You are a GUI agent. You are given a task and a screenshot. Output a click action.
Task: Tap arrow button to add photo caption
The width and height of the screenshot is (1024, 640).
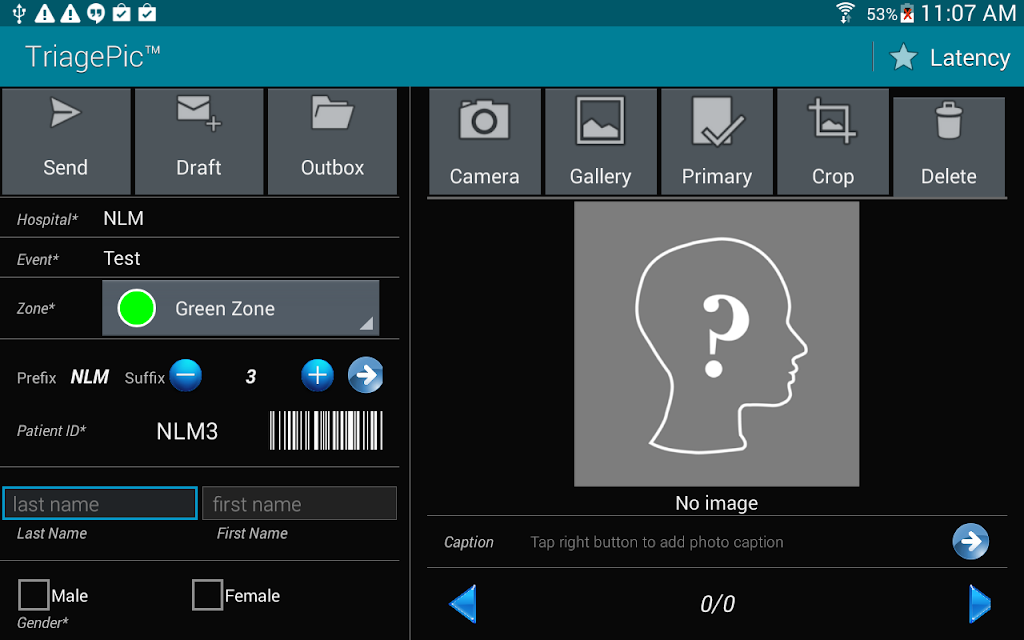coord(970,541)
